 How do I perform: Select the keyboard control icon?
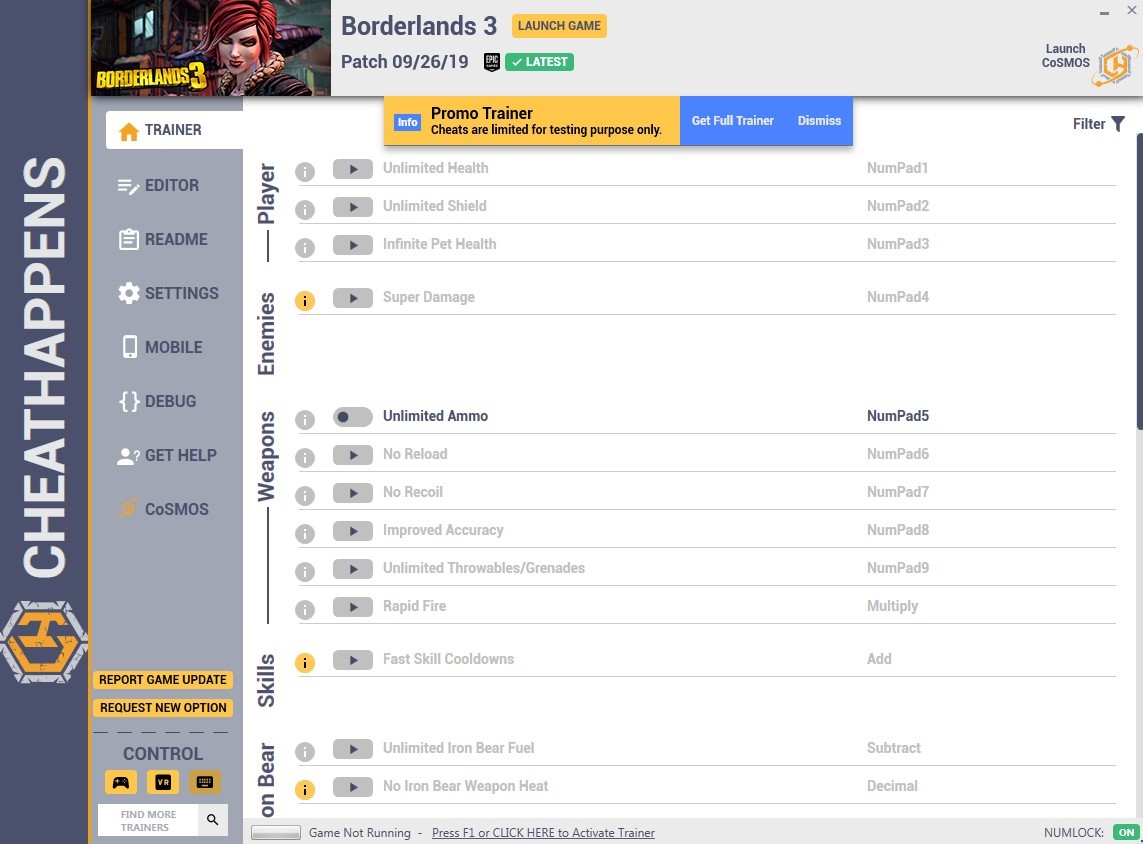tap(205, 782)
